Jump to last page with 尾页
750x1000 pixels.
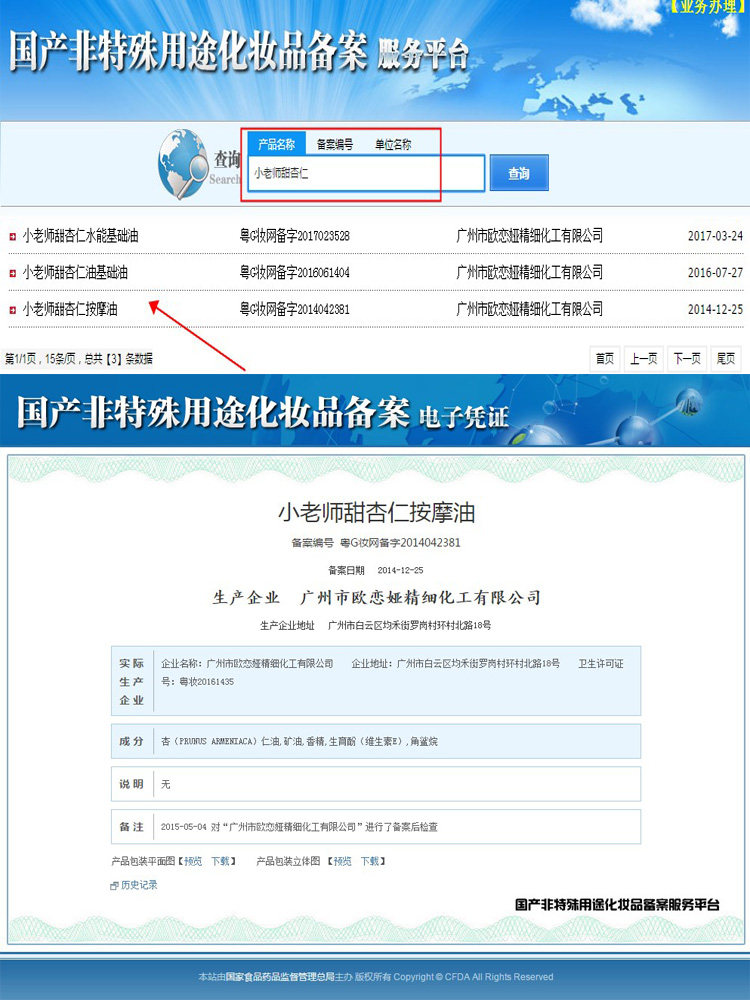[x=726, y=358]
